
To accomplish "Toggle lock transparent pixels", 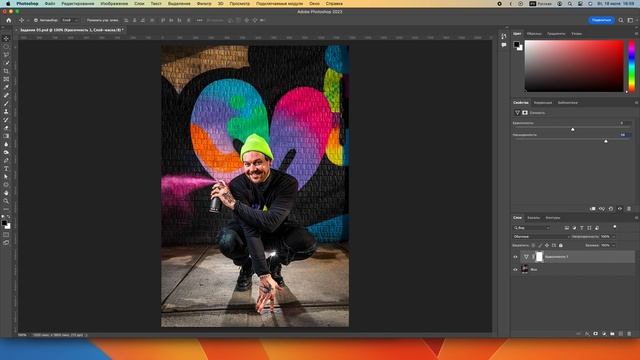I will 533,245.
